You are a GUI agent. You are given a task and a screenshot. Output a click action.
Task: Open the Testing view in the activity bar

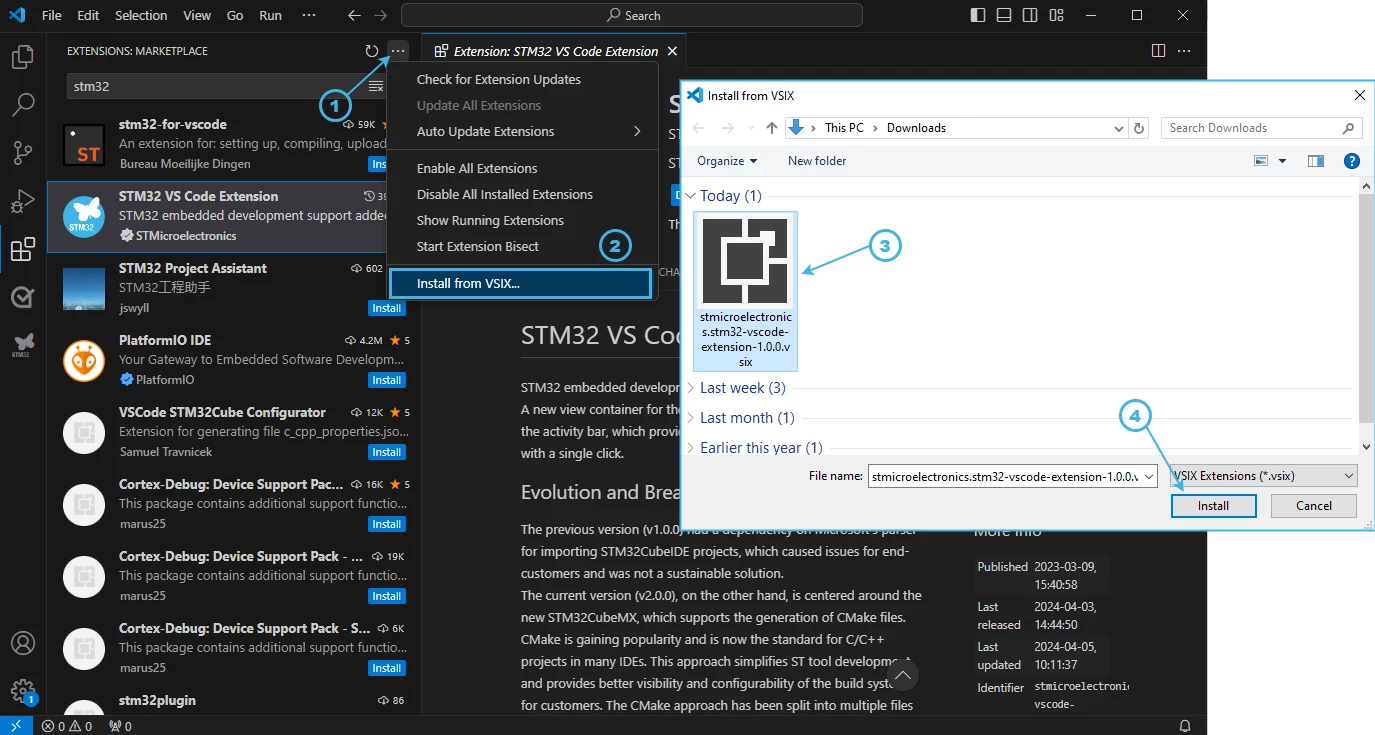pos(22,297)
